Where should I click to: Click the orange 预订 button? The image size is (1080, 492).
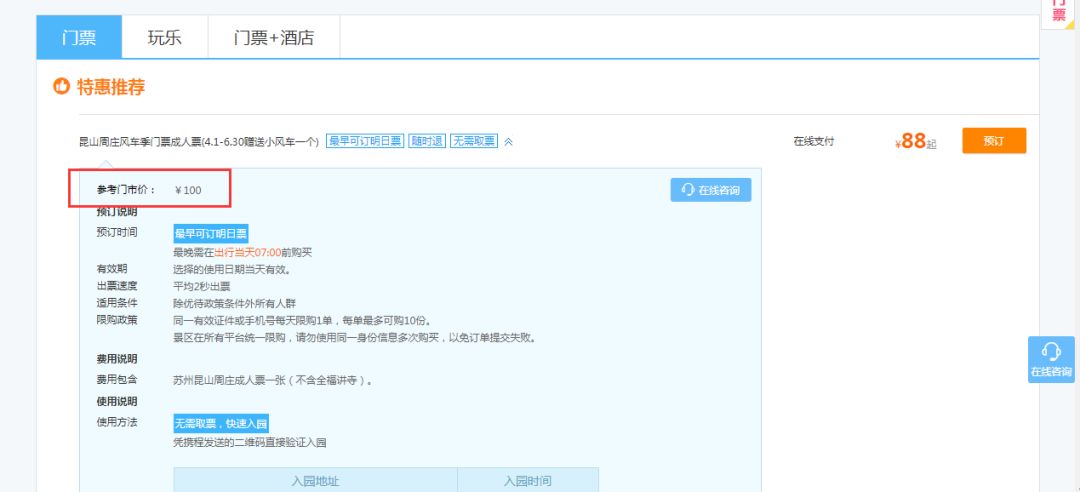[994, 141]
